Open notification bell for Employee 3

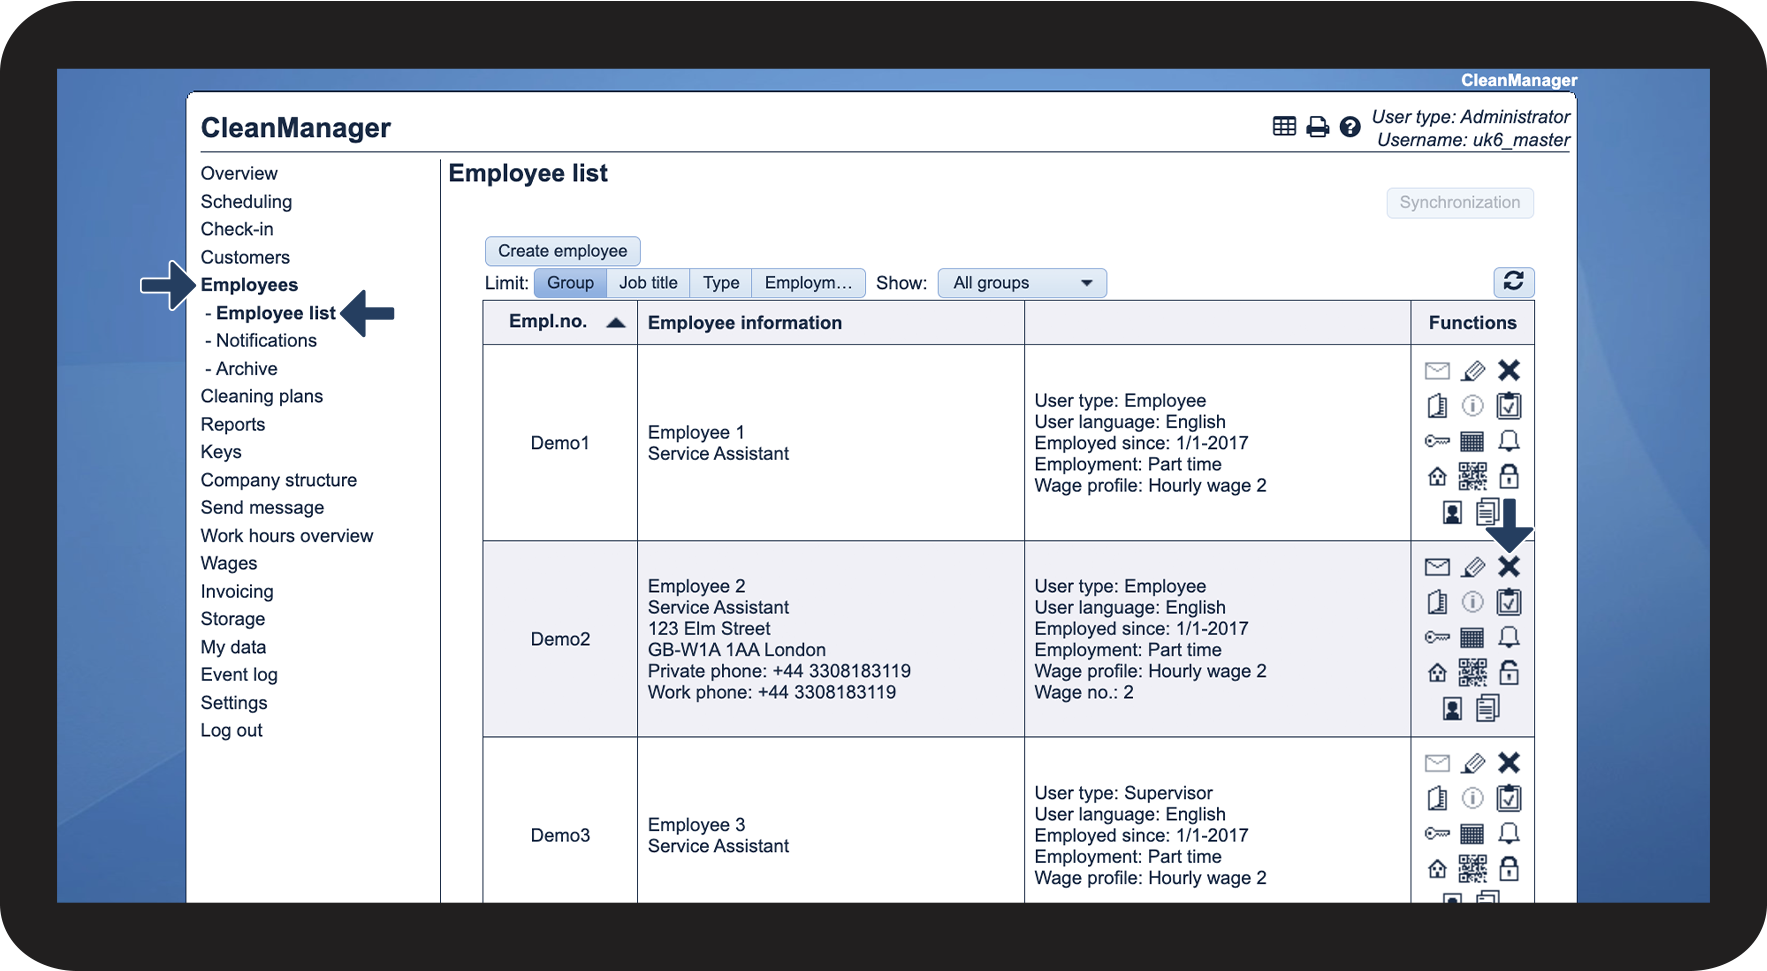click(1508, 833)
